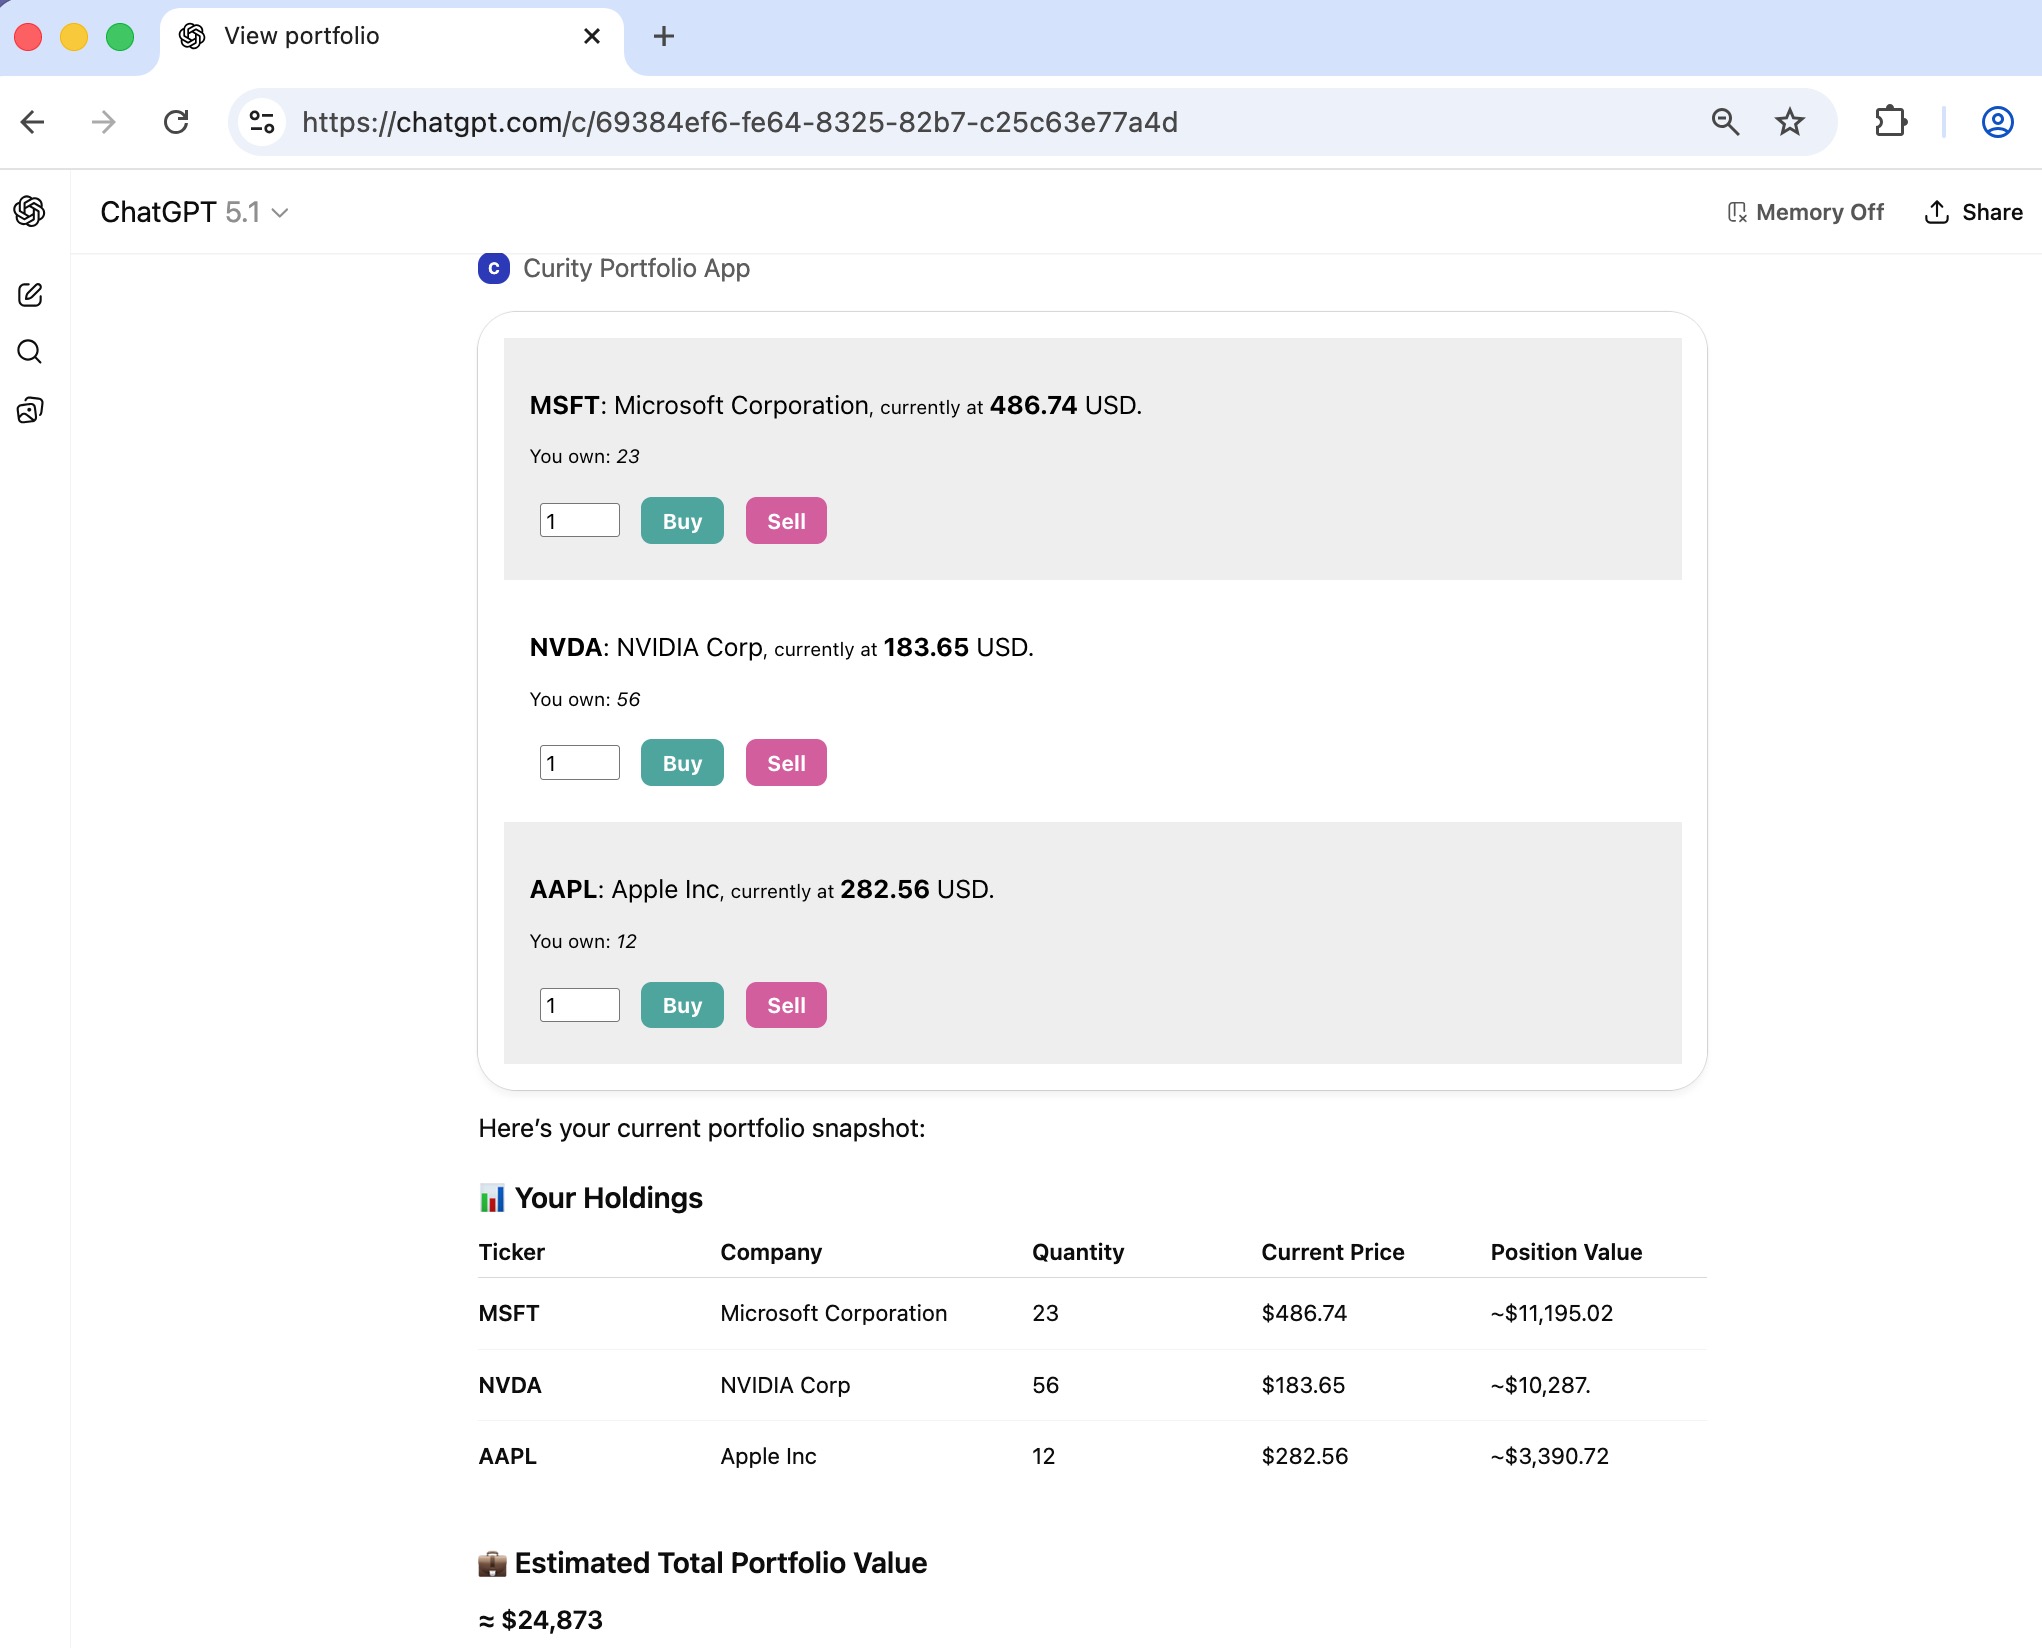Click the zoom lens icon in the toolbar
This screenshot has height=1648, width=2042.
point(1725,122)
